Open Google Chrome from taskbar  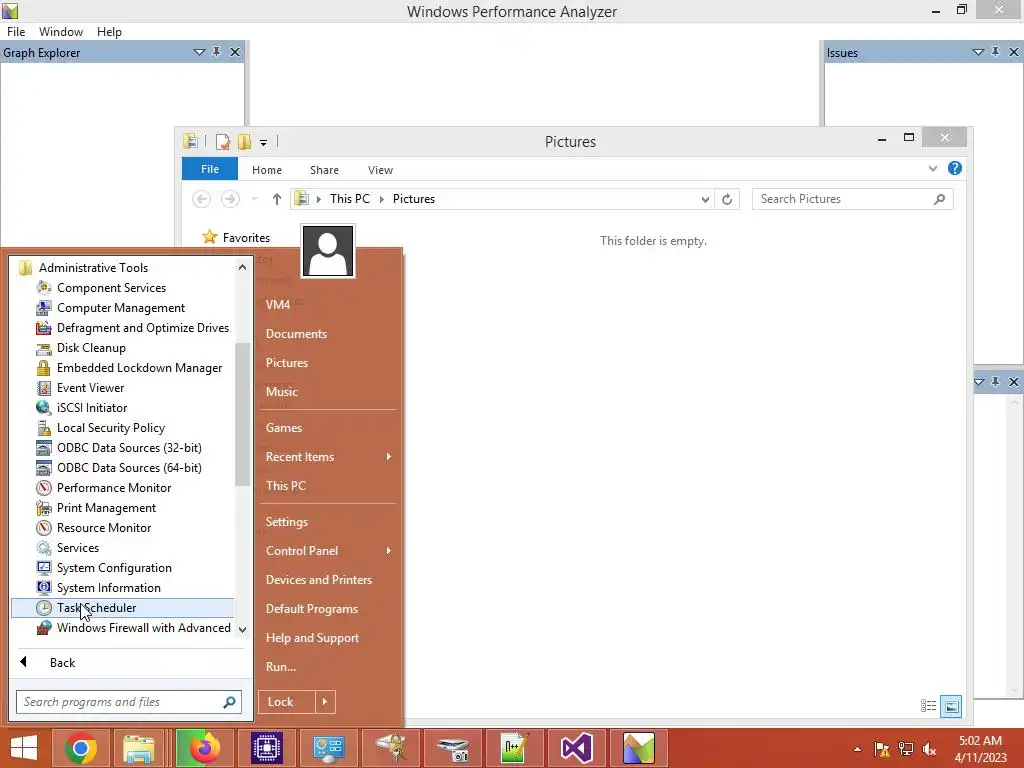point(81,748)
